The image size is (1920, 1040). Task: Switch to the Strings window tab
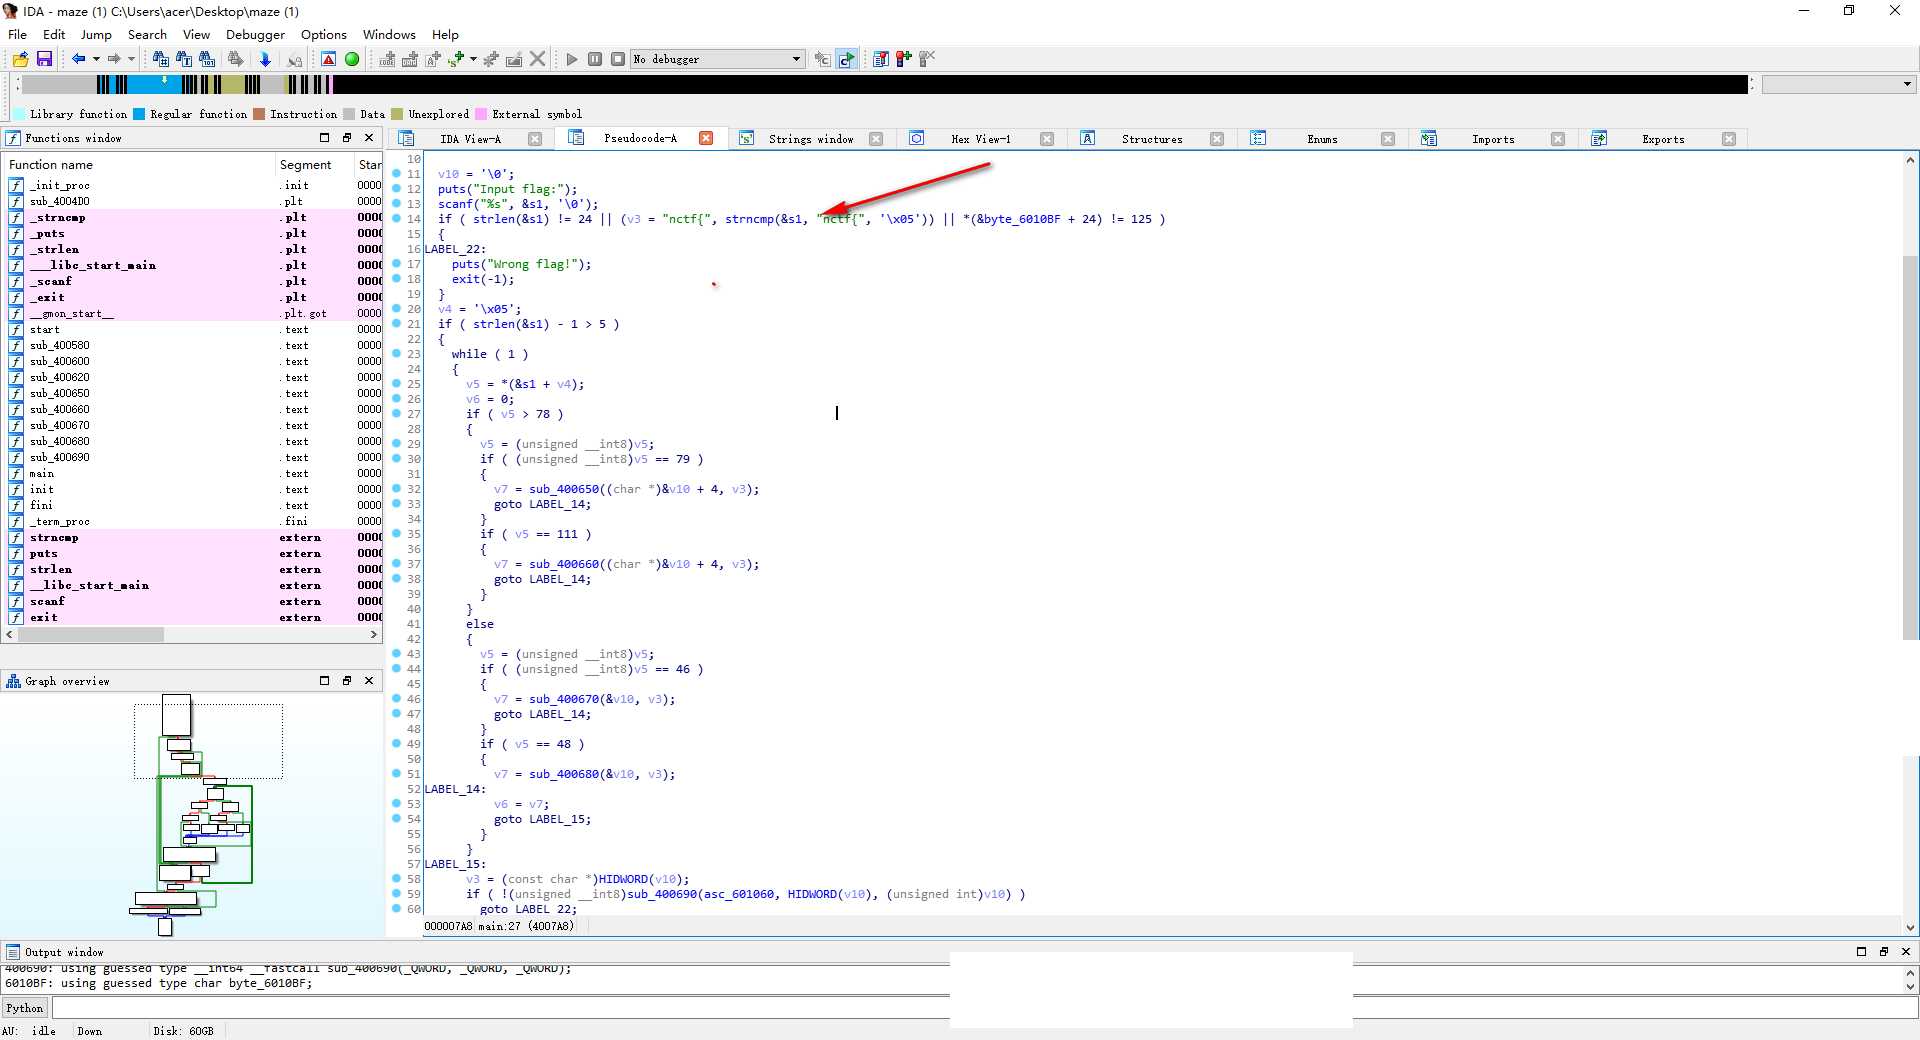[x=811, y=139]
